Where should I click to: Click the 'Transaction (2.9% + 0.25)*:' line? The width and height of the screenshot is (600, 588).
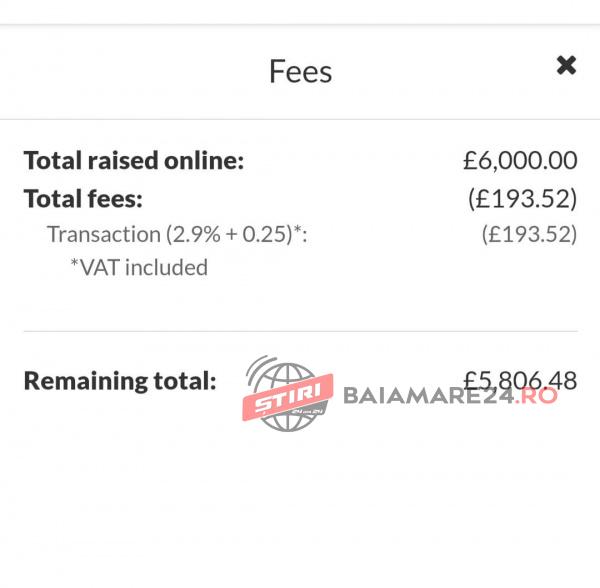pyautogui.click(x=177, y=234)
